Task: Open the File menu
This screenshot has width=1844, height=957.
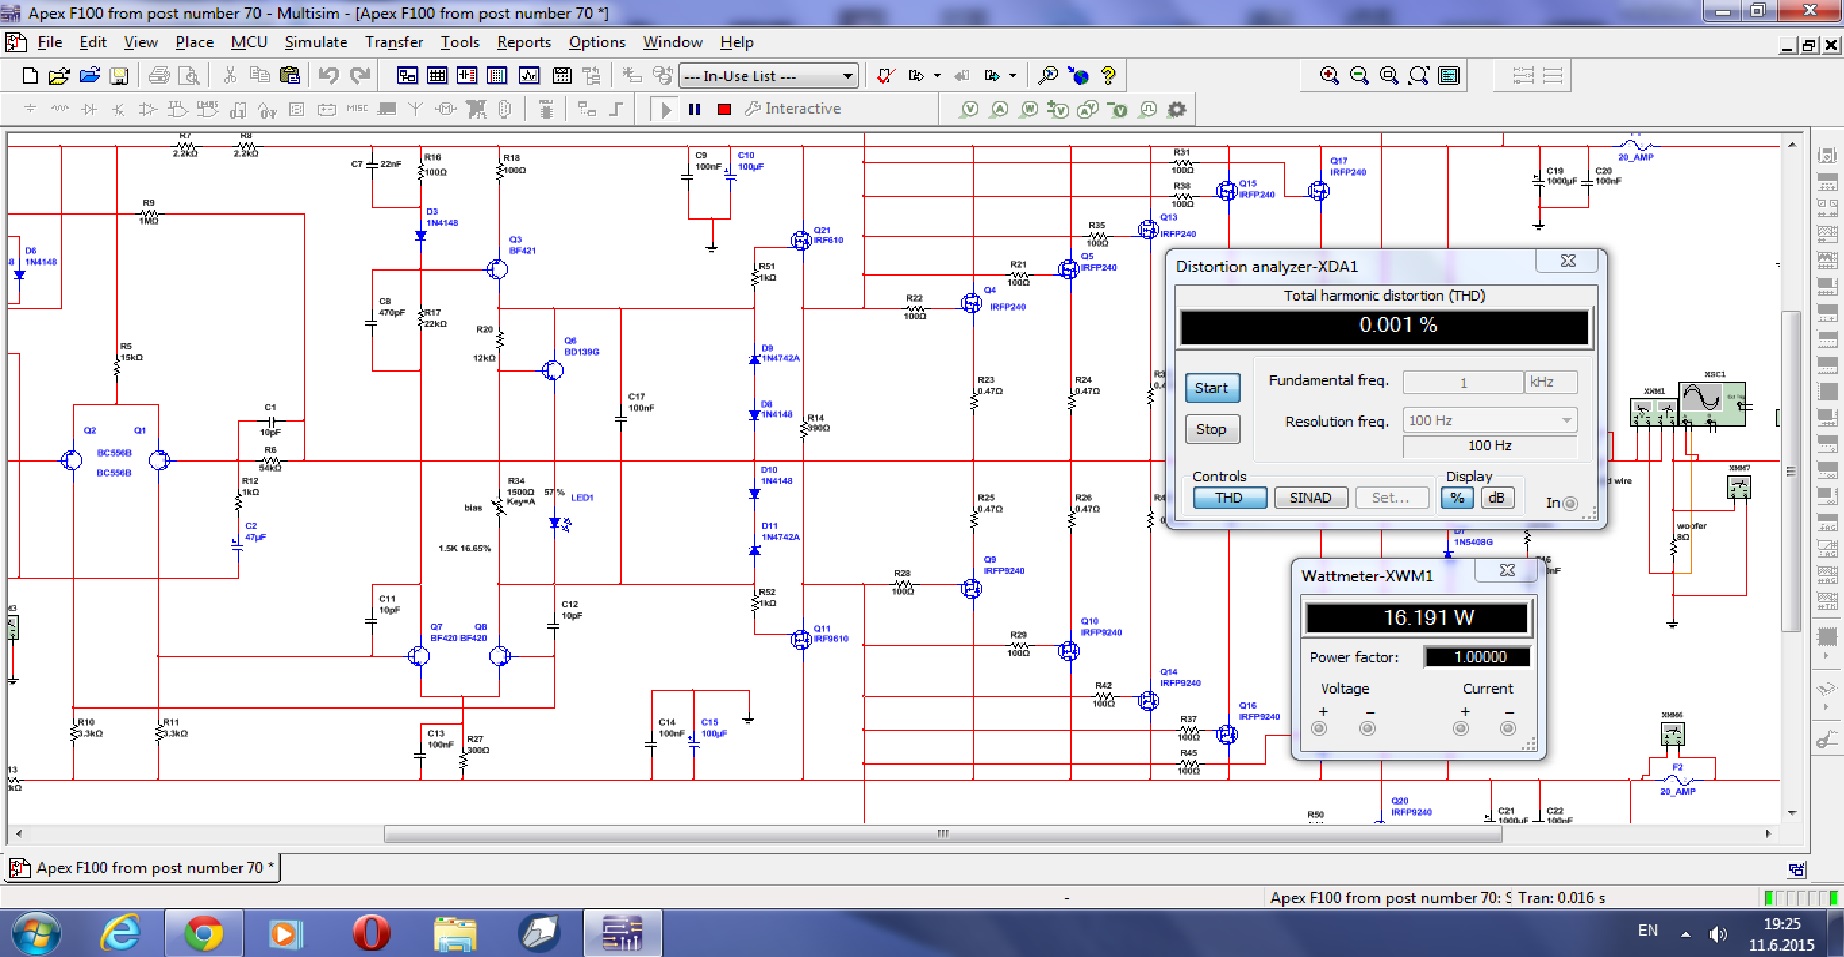Action: pos(50,42)
